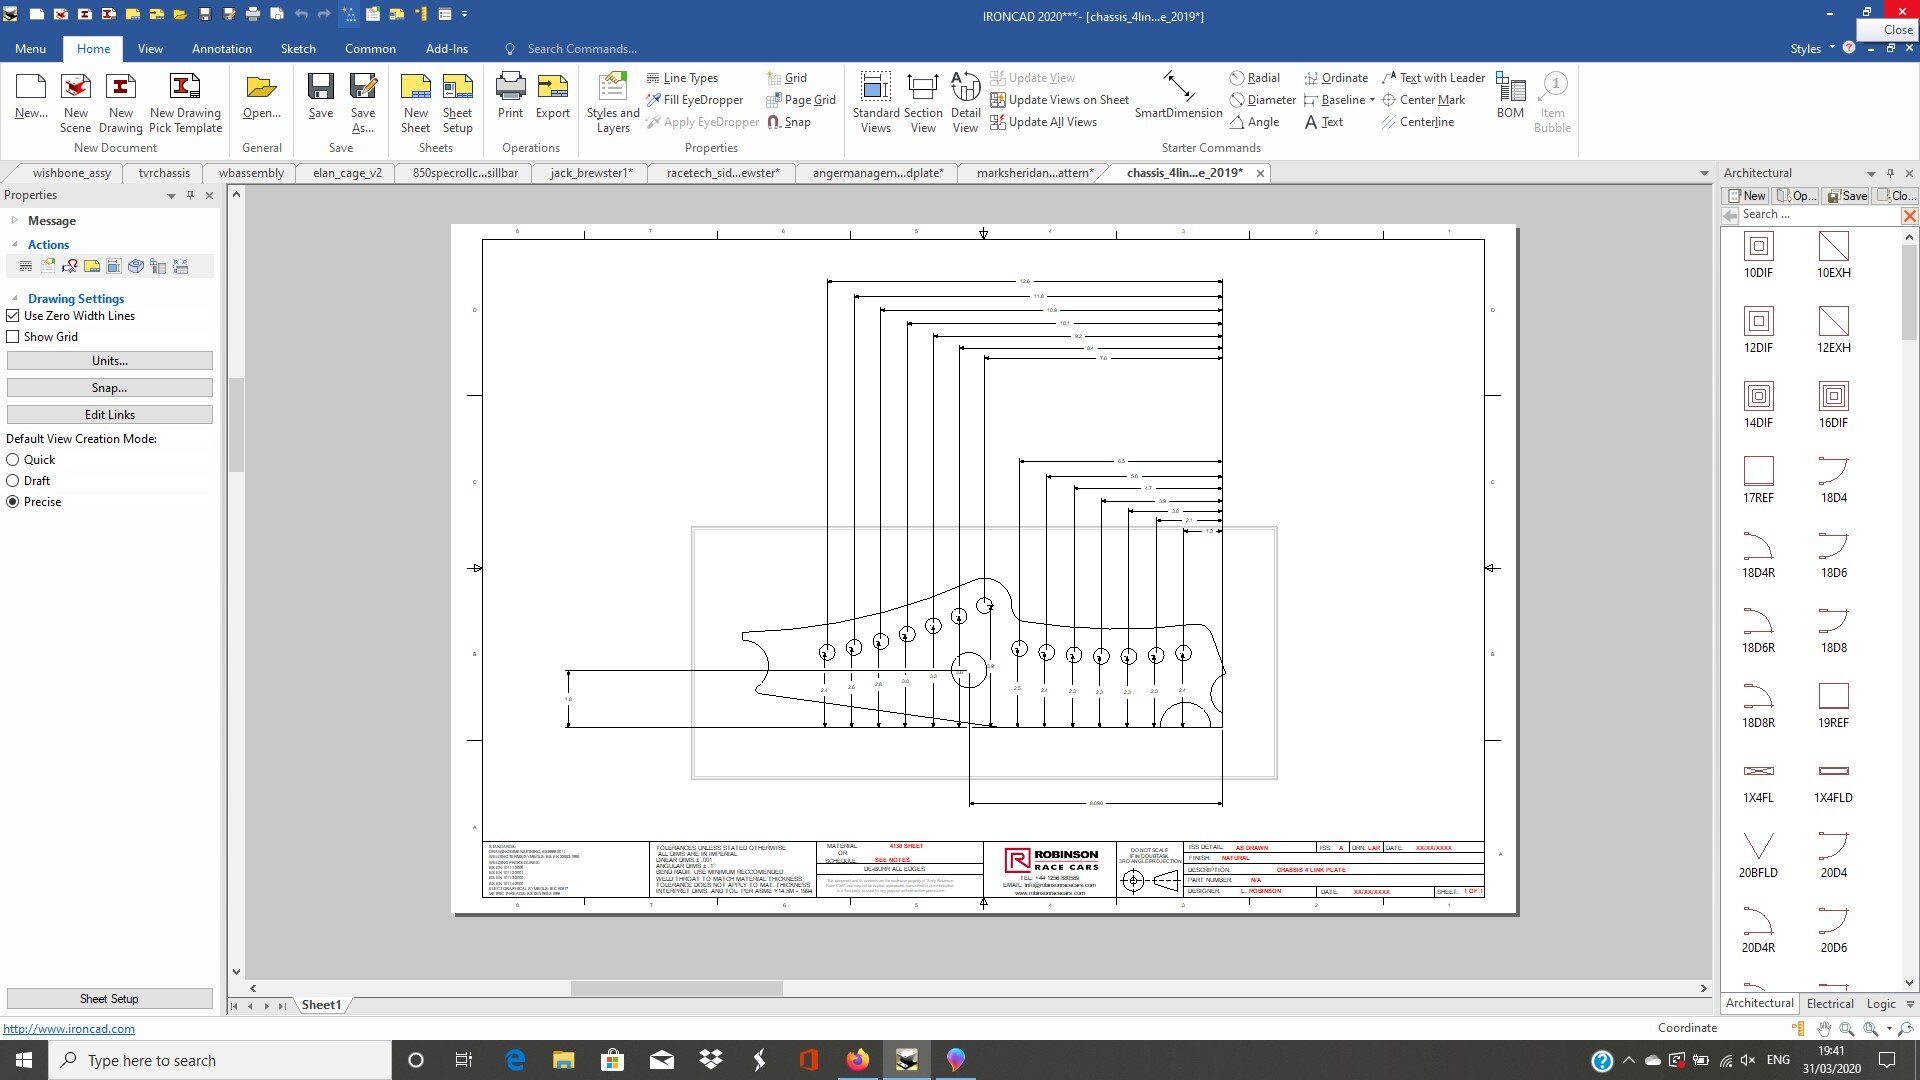Toggle Page Grid display
The width and height of the screenshot is (1920, 1080).
pyautogui.click(x=800, y=100)
